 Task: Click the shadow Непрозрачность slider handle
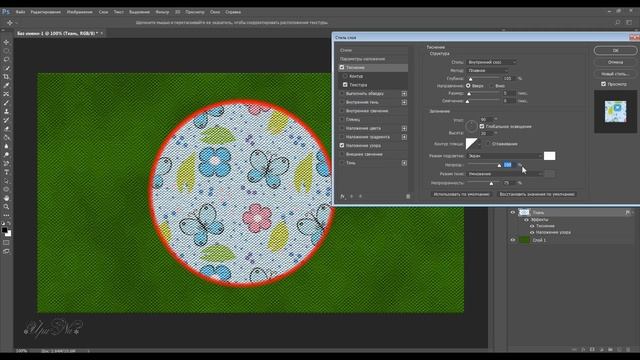491,184
